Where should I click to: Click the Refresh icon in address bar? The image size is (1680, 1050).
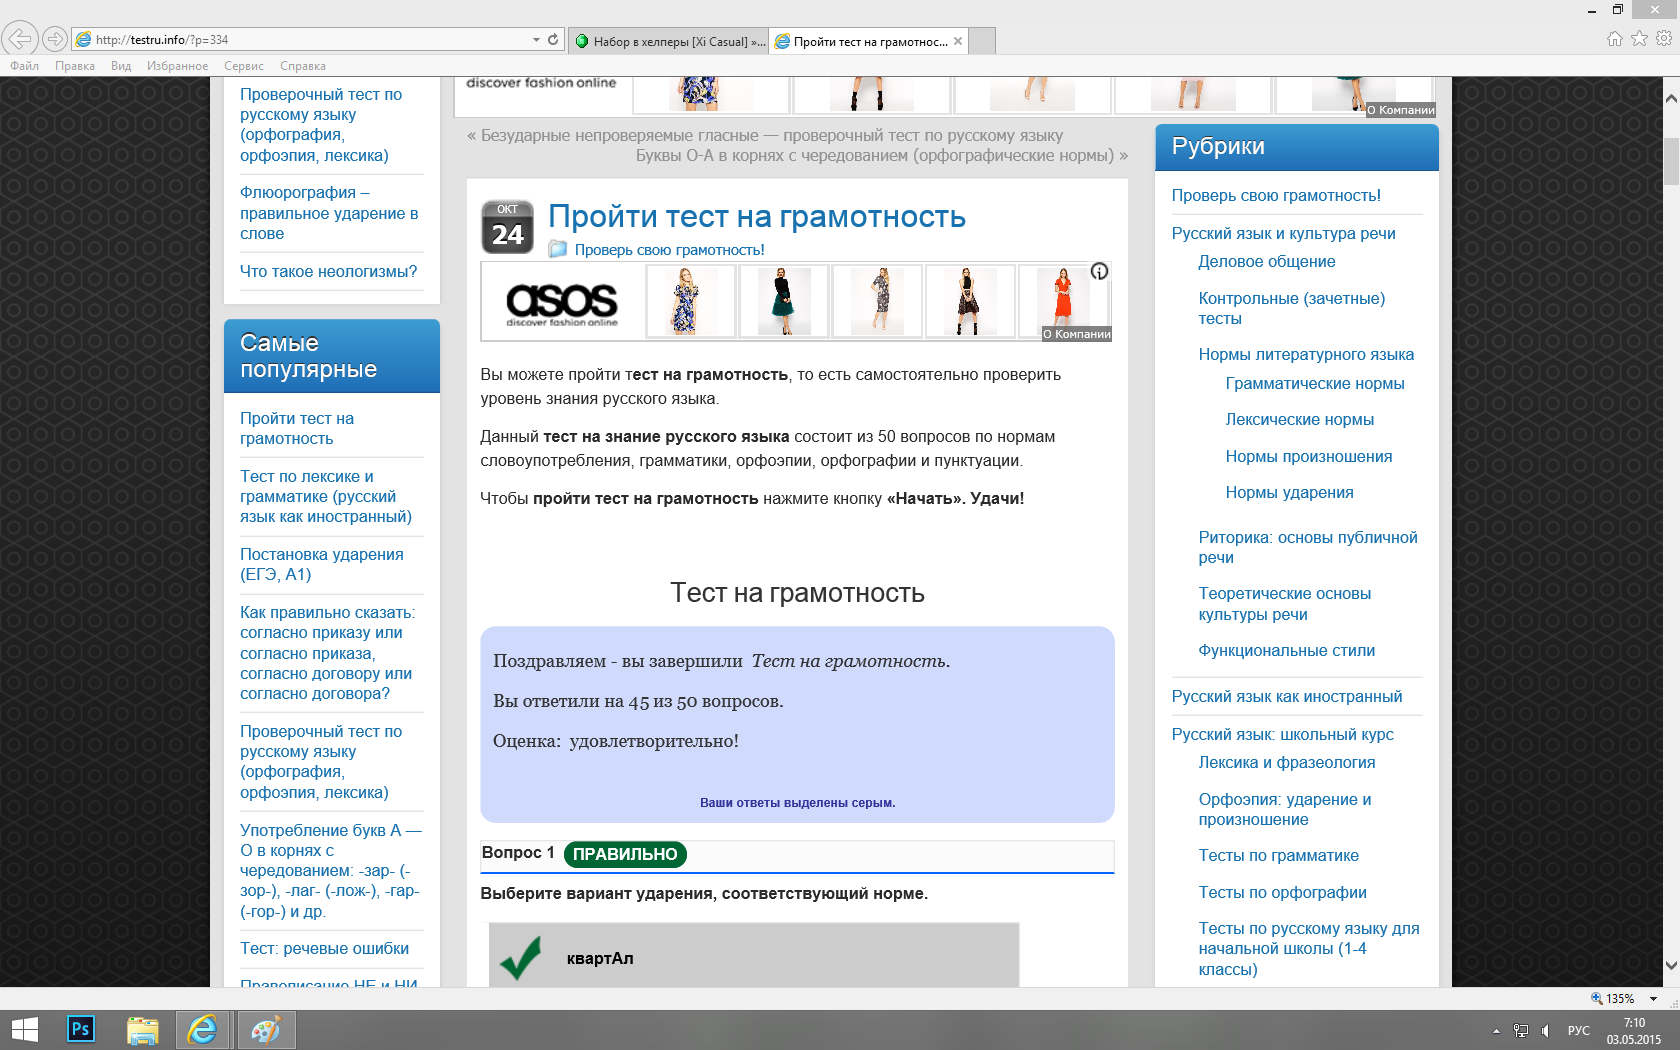click(x=553, y=39)
